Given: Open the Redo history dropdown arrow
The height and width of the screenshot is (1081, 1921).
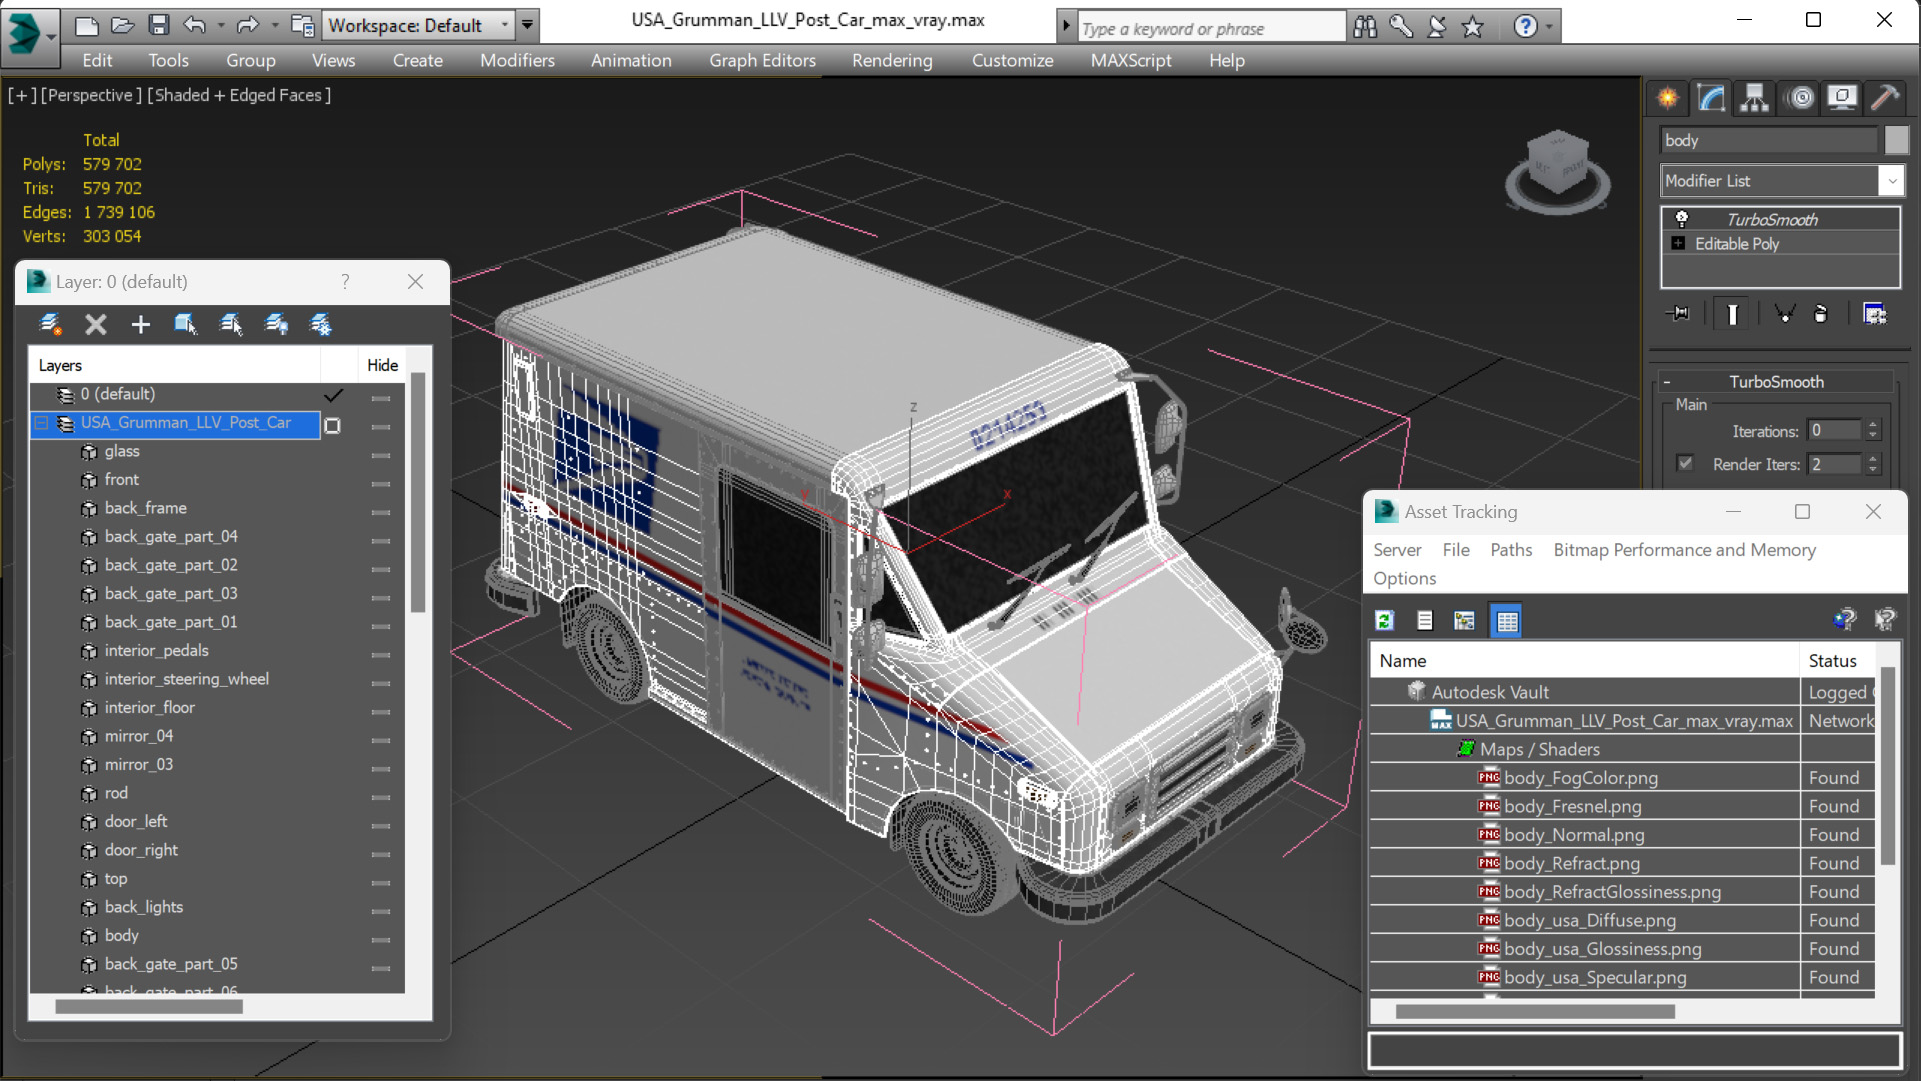Looking at the screenshot, I should 274,26.
